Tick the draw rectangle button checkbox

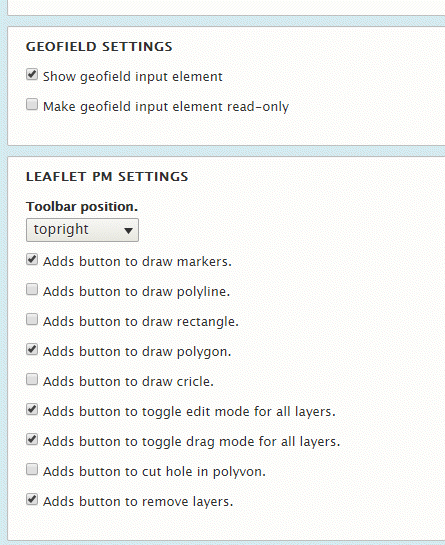click(32, 319)
